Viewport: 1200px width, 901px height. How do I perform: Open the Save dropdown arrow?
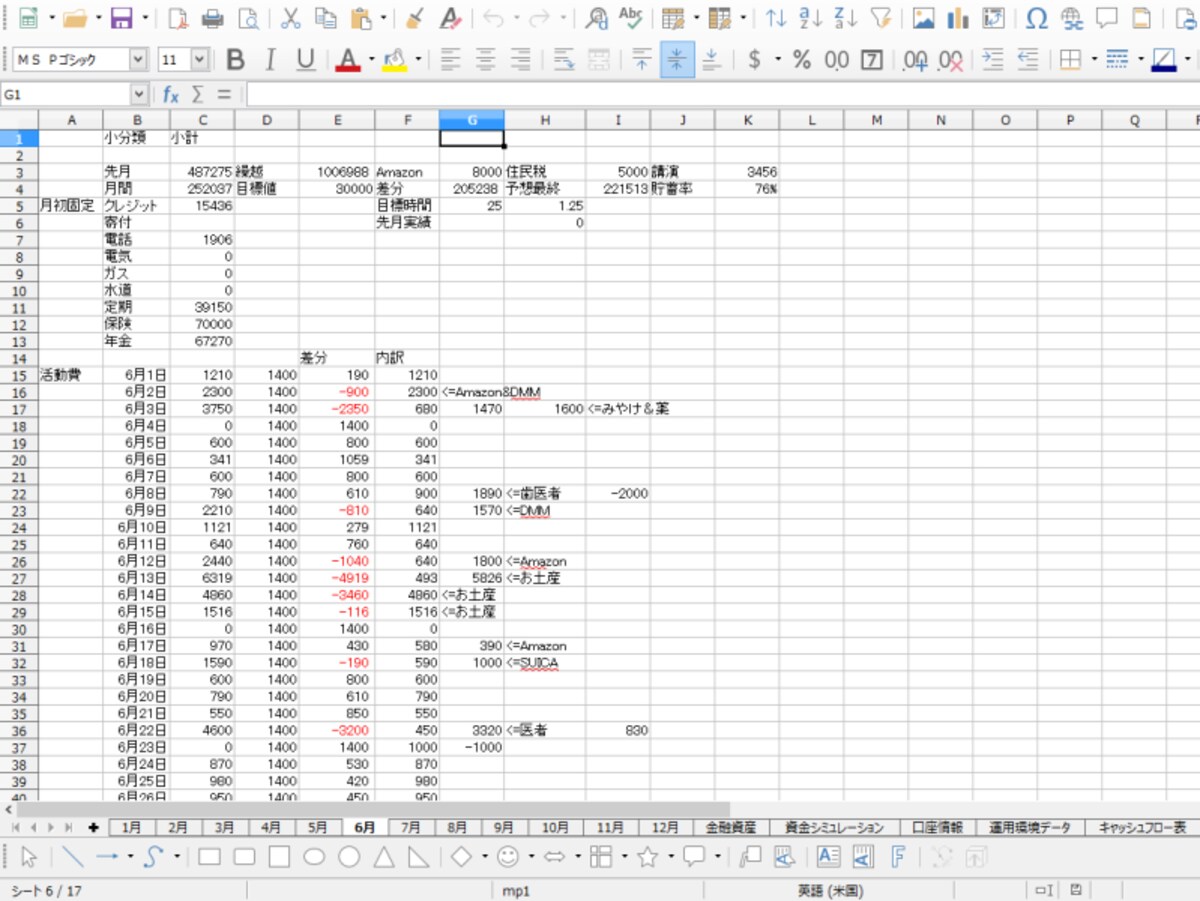tap(145, 18)
